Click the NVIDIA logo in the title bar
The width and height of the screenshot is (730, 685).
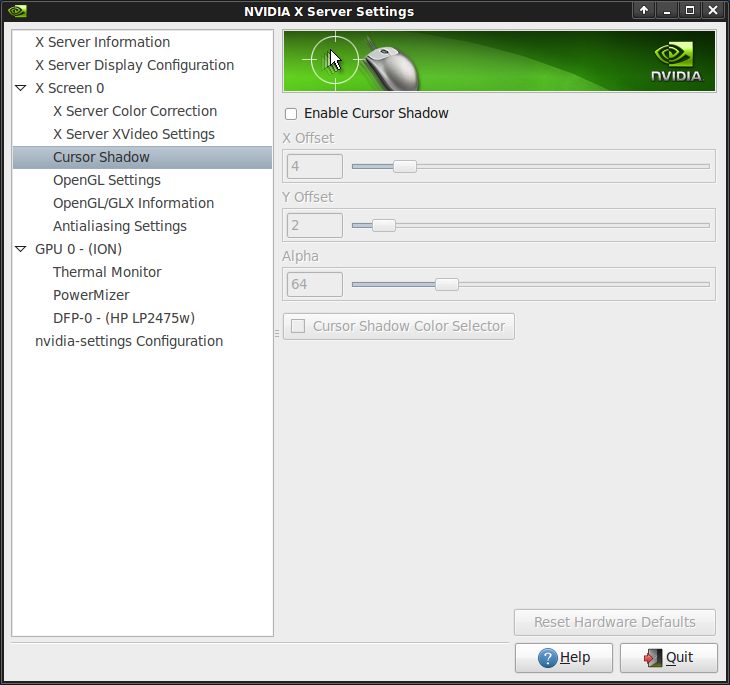click(17, 11)
